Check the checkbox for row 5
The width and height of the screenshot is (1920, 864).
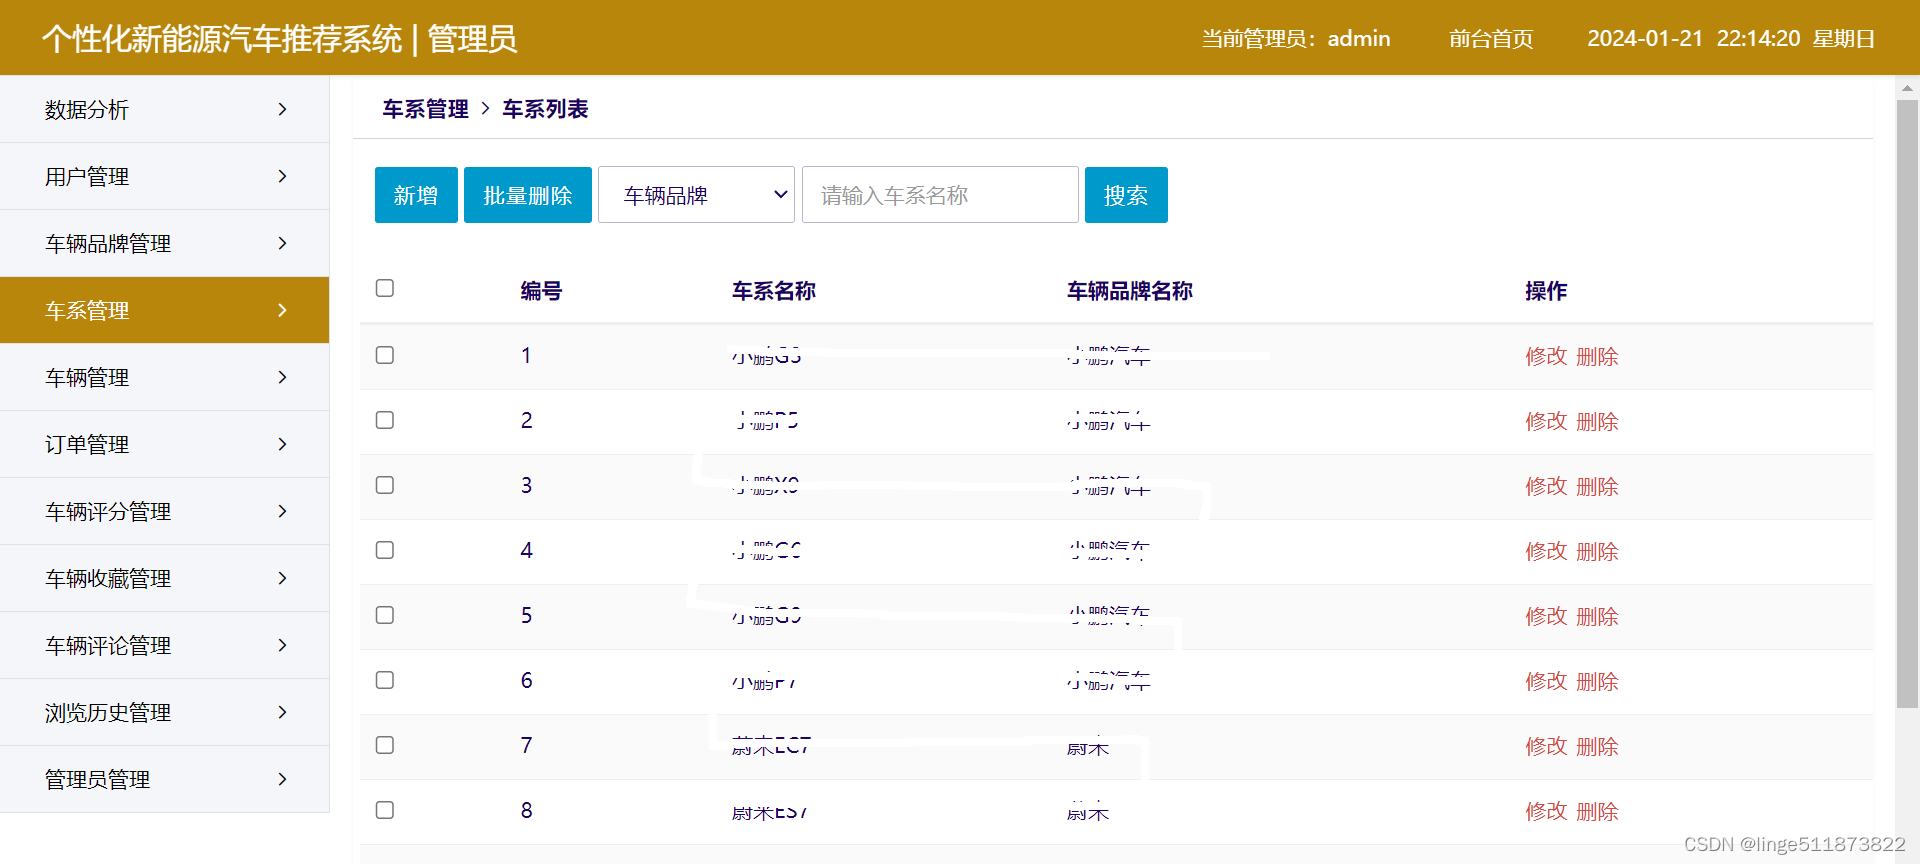click(x=385, y=615)
